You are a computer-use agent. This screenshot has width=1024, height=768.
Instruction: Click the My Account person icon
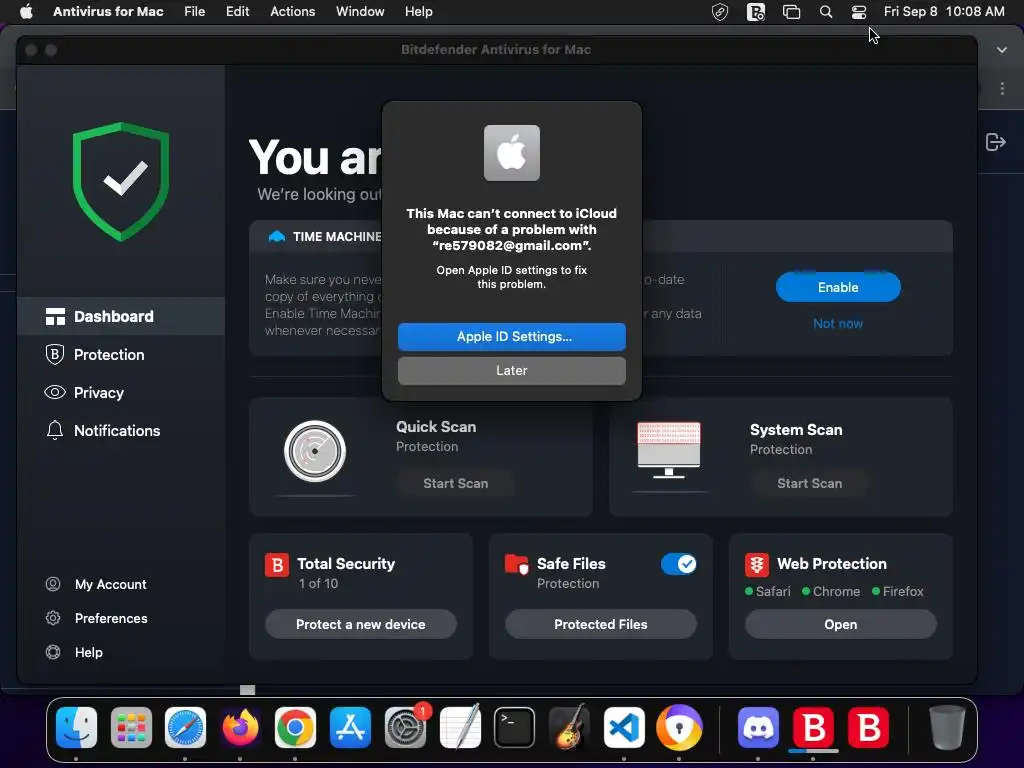[x=53, y=584]
